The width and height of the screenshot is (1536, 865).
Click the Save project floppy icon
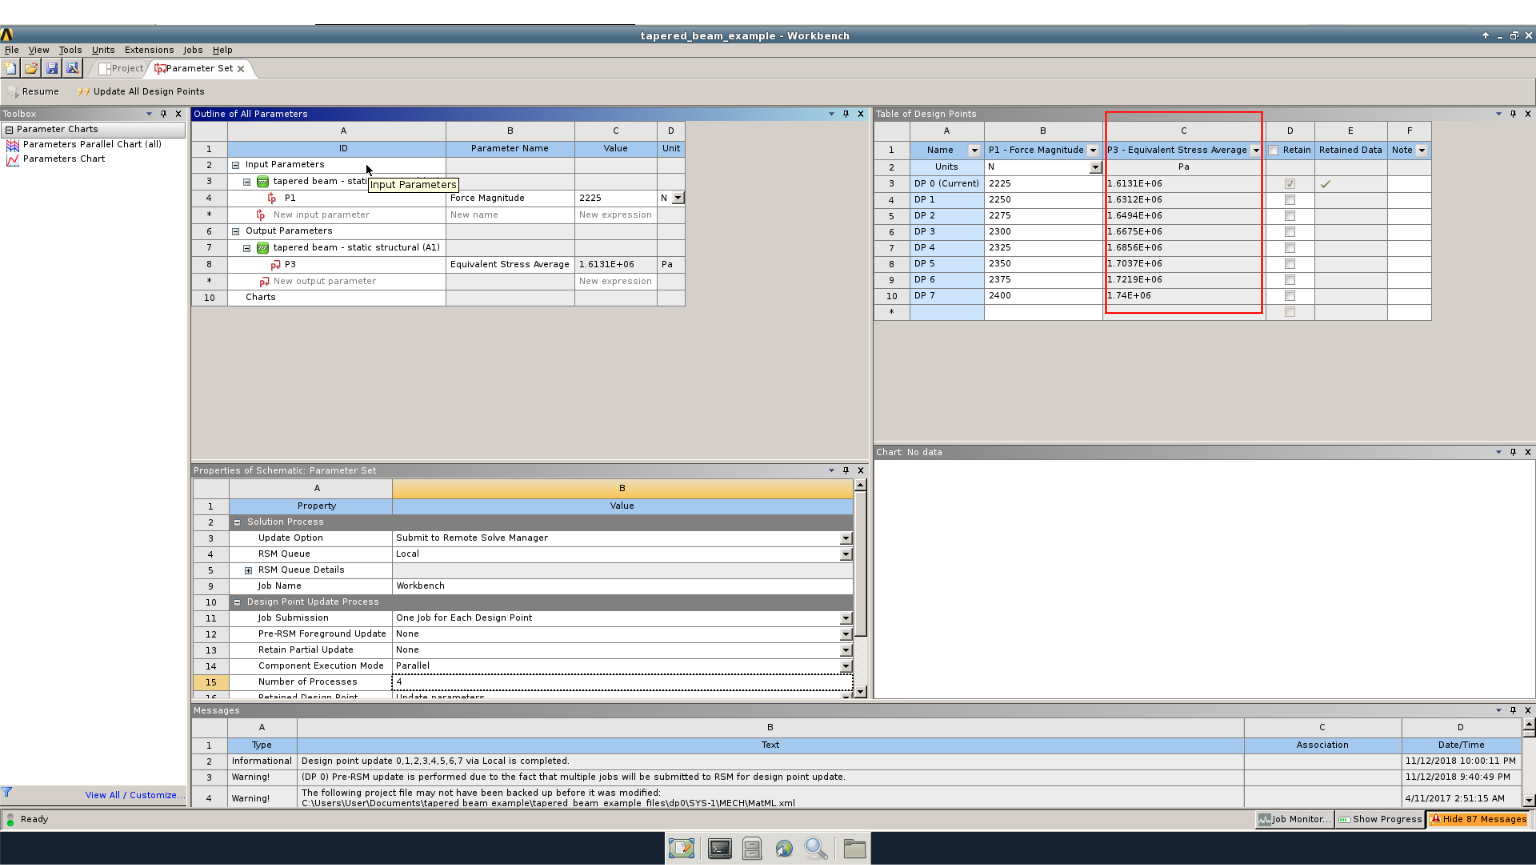coord(52,68)
